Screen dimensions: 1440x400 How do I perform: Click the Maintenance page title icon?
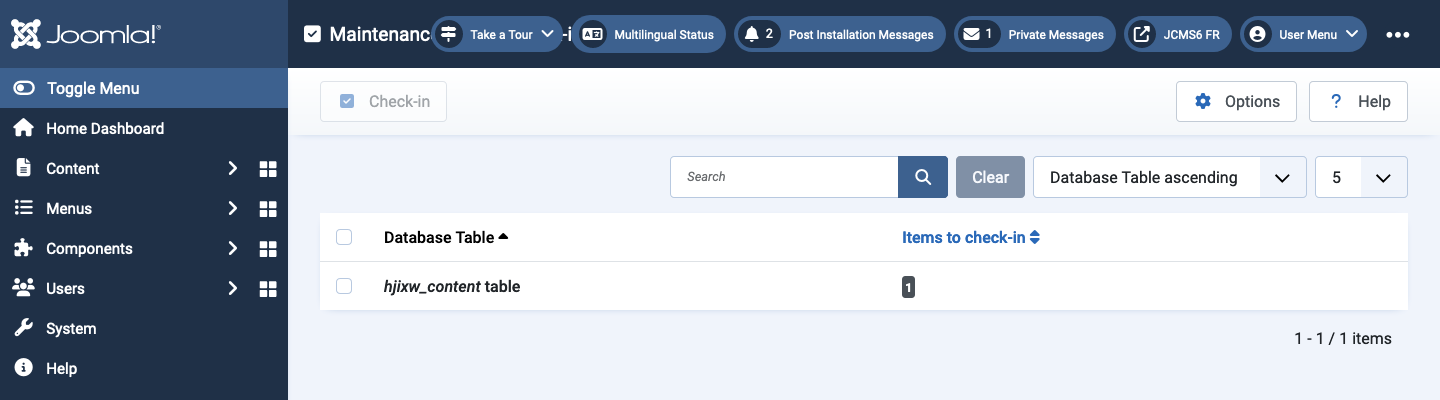(x=312, y=34)
